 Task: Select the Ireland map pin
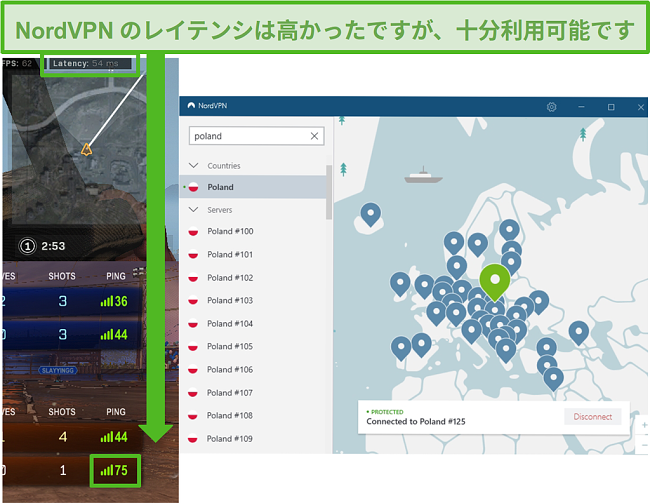point(400,284)
